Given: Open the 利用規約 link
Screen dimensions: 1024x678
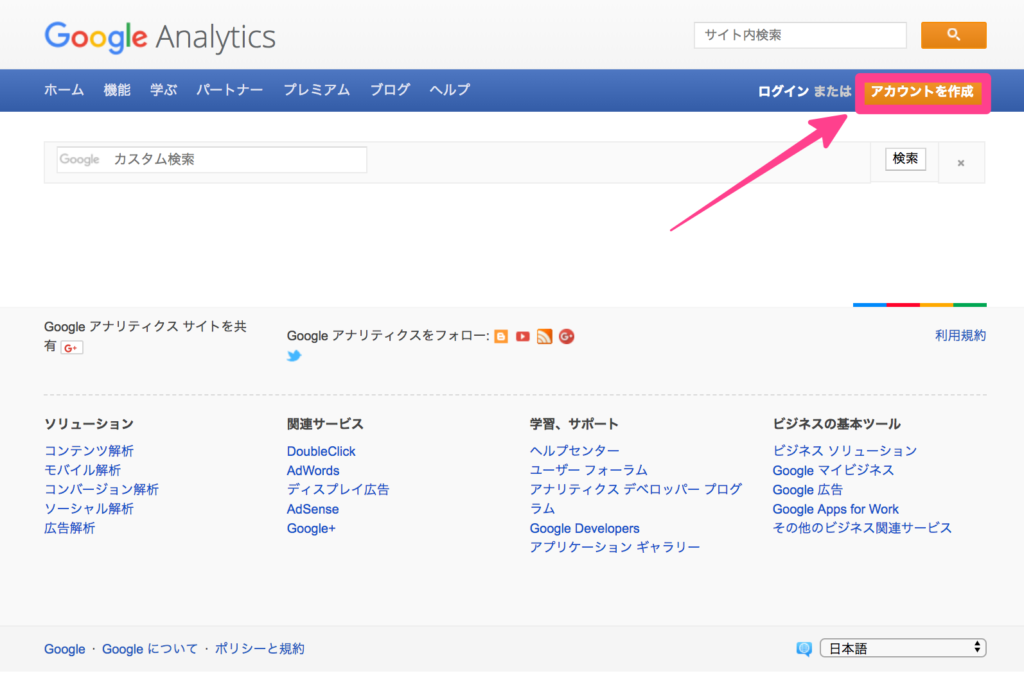Looking at the screenshot, I should pyautogui.click(x=960, y=336).
